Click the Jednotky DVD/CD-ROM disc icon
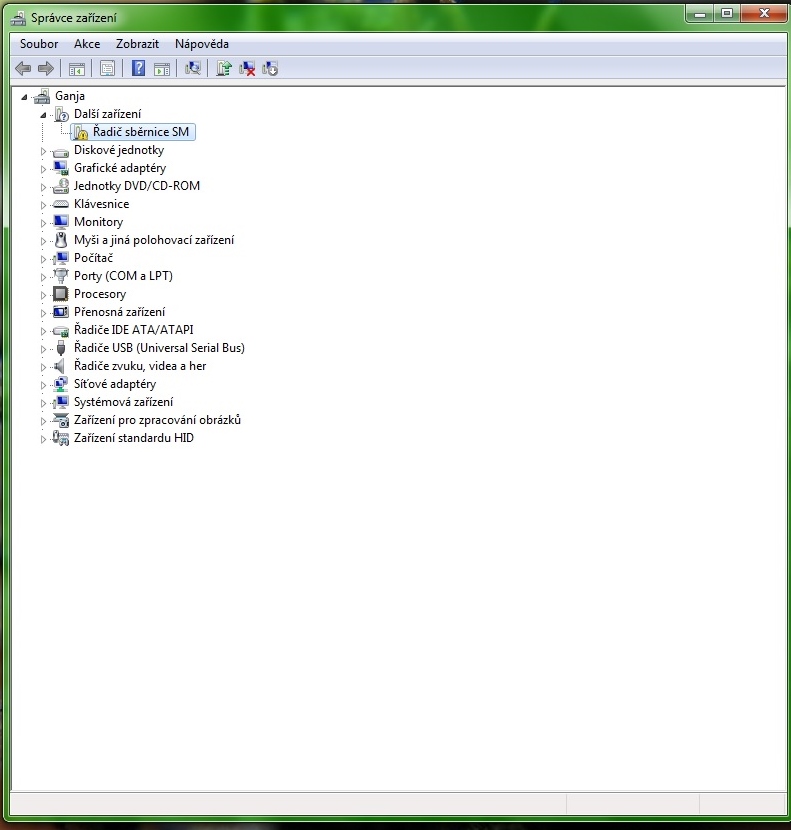791x830 pixels. 61,186
